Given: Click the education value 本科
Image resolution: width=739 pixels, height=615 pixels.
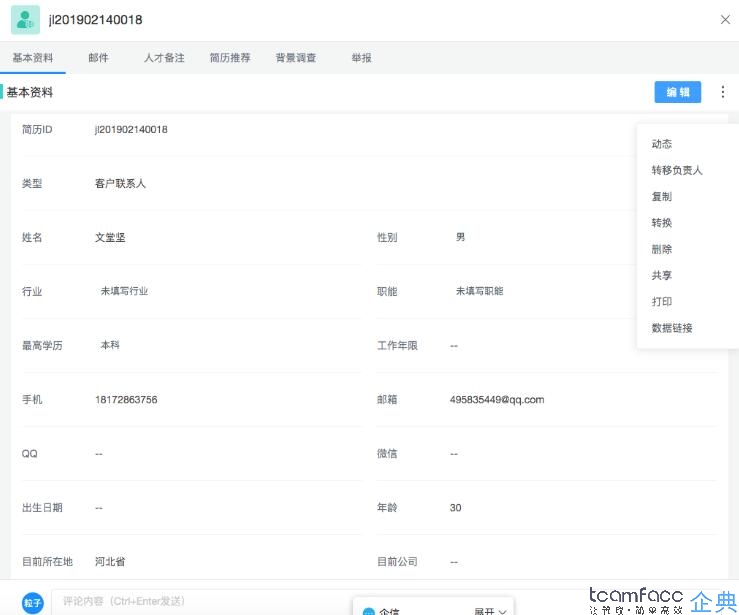Looking at the screenshot, I should coord(110,345).
